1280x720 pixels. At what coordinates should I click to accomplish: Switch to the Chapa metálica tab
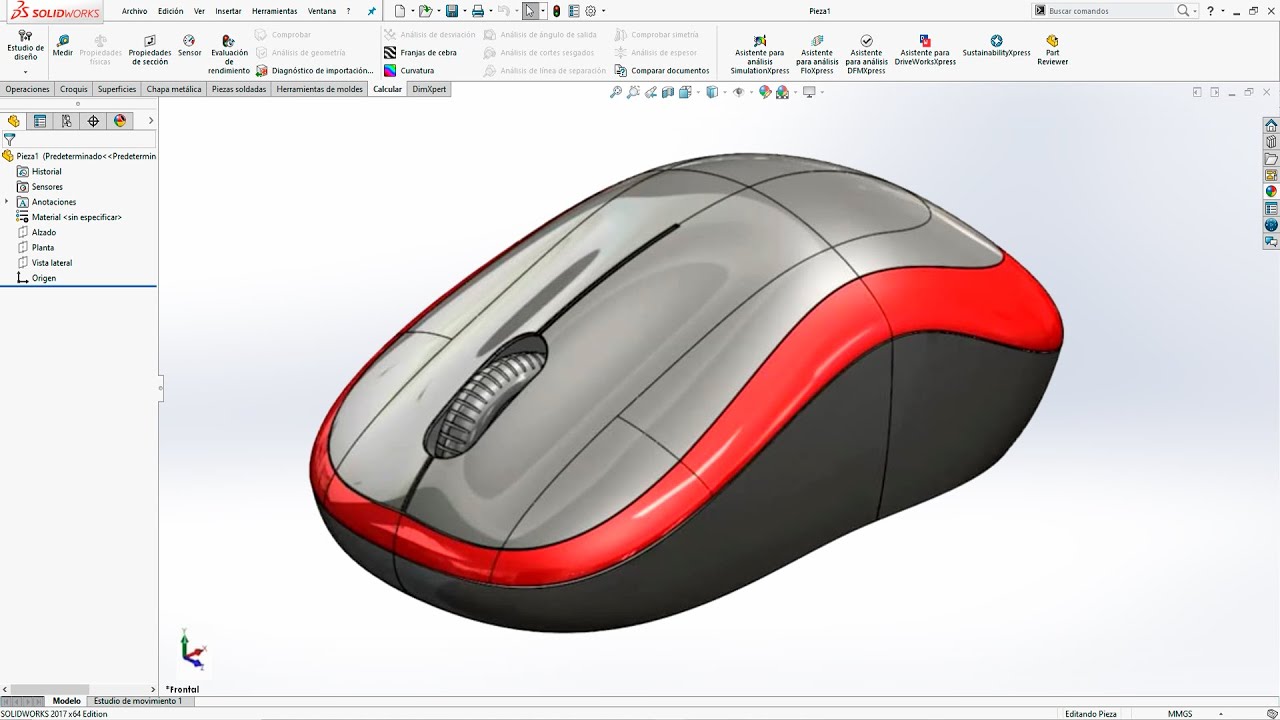(174, 89)
